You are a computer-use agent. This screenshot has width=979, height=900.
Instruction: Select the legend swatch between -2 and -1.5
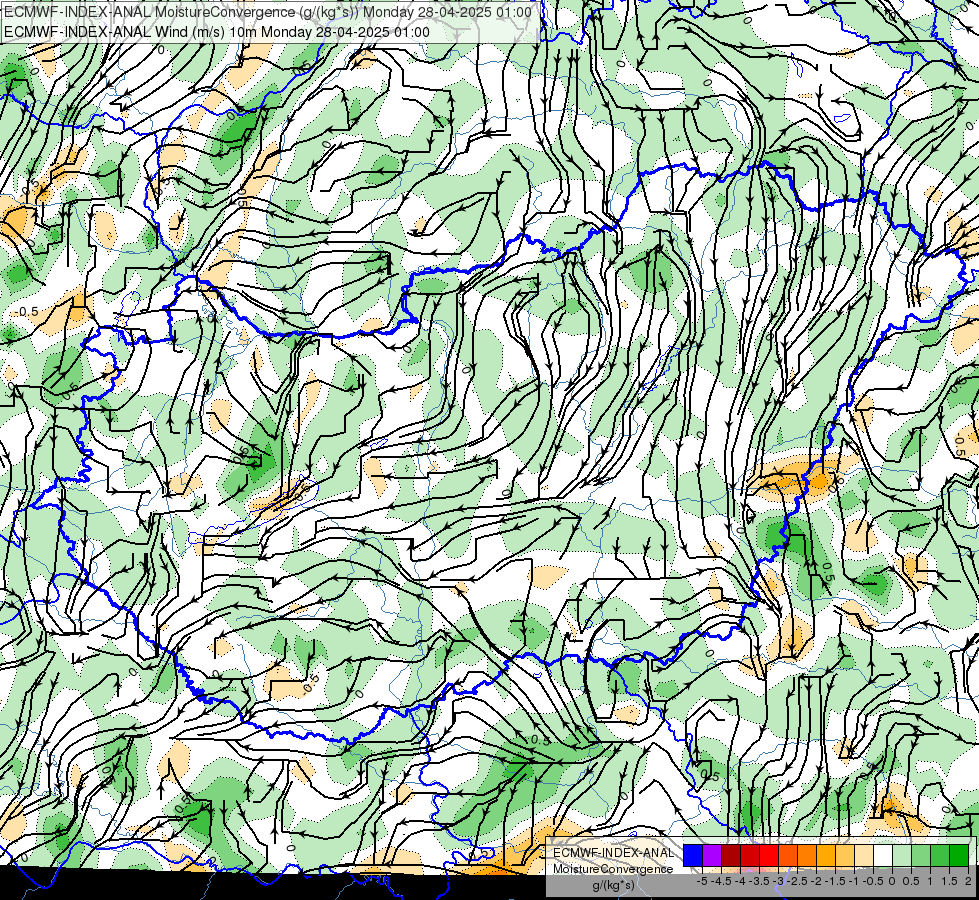(826, 856)
